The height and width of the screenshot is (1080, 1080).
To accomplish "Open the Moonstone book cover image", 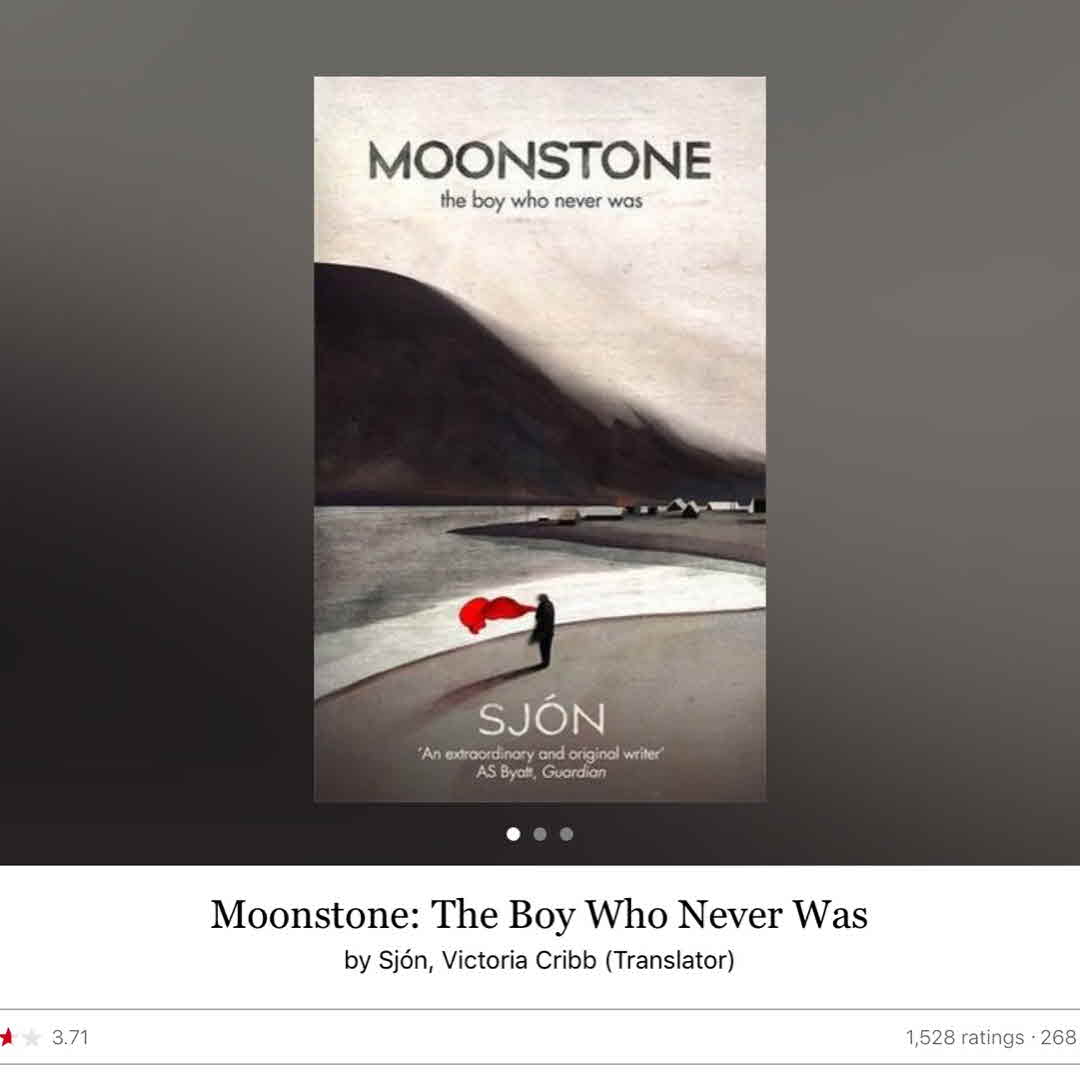I will [x=540, y=439].
